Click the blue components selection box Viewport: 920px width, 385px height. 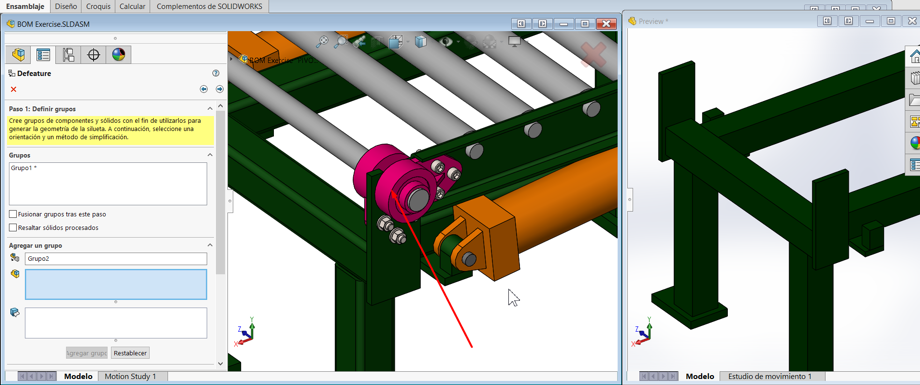[x=116, y=285]
